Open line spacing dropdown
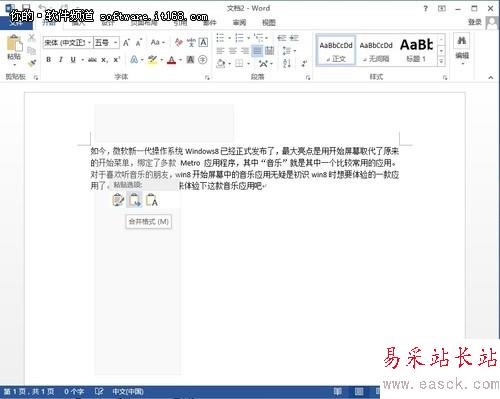The image size is (500, 399). pyautogui.click(x=289, y=51)
